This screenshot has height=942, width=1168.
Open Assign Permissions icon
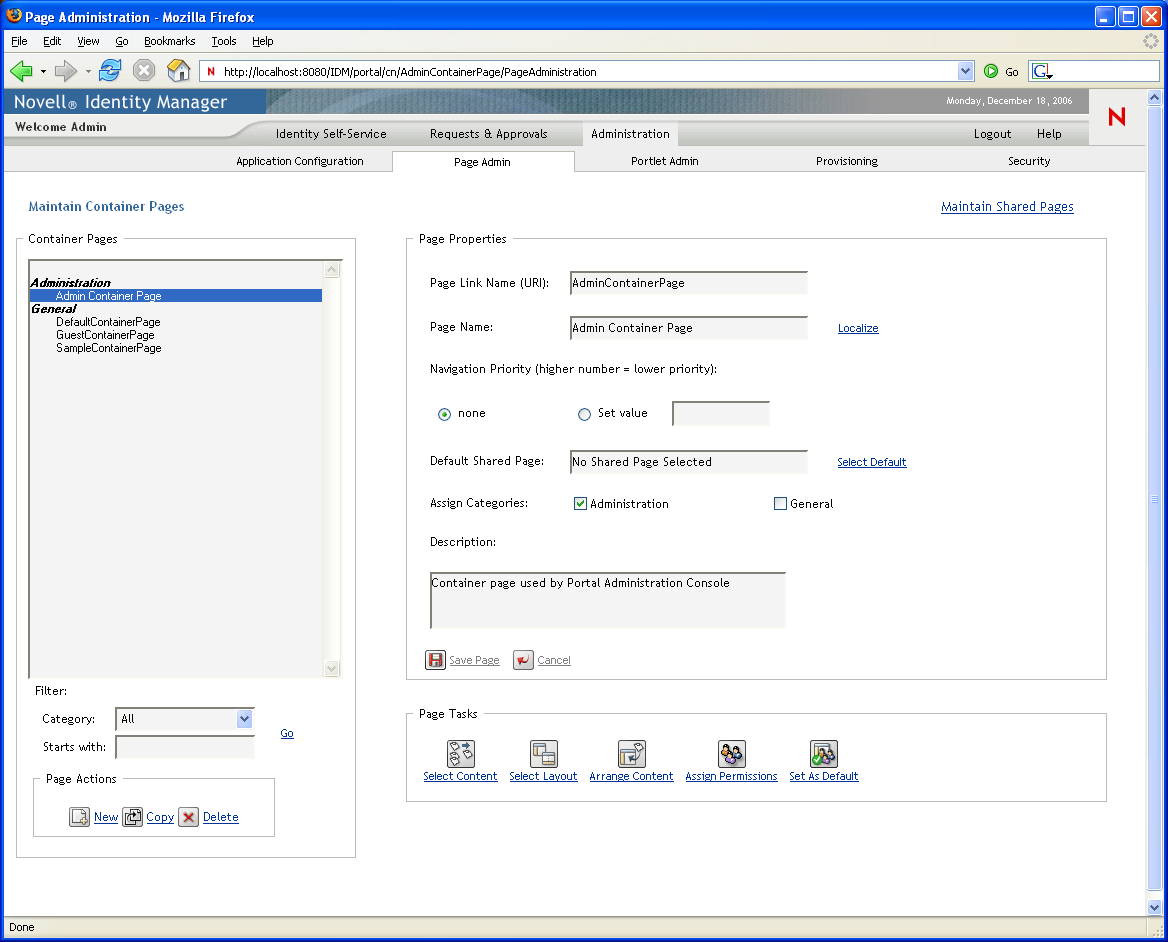731,754
